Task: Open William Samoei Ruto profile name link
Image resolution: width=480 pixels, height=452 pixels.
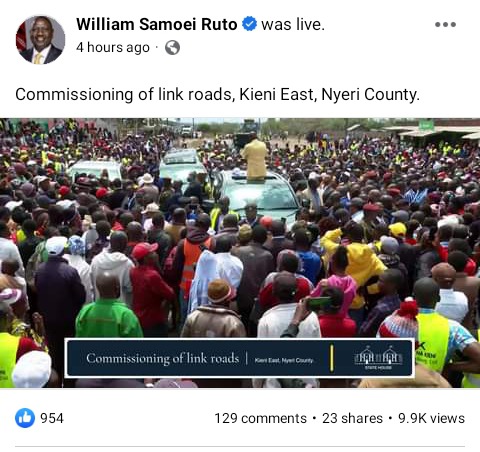Action: (157, 24)
